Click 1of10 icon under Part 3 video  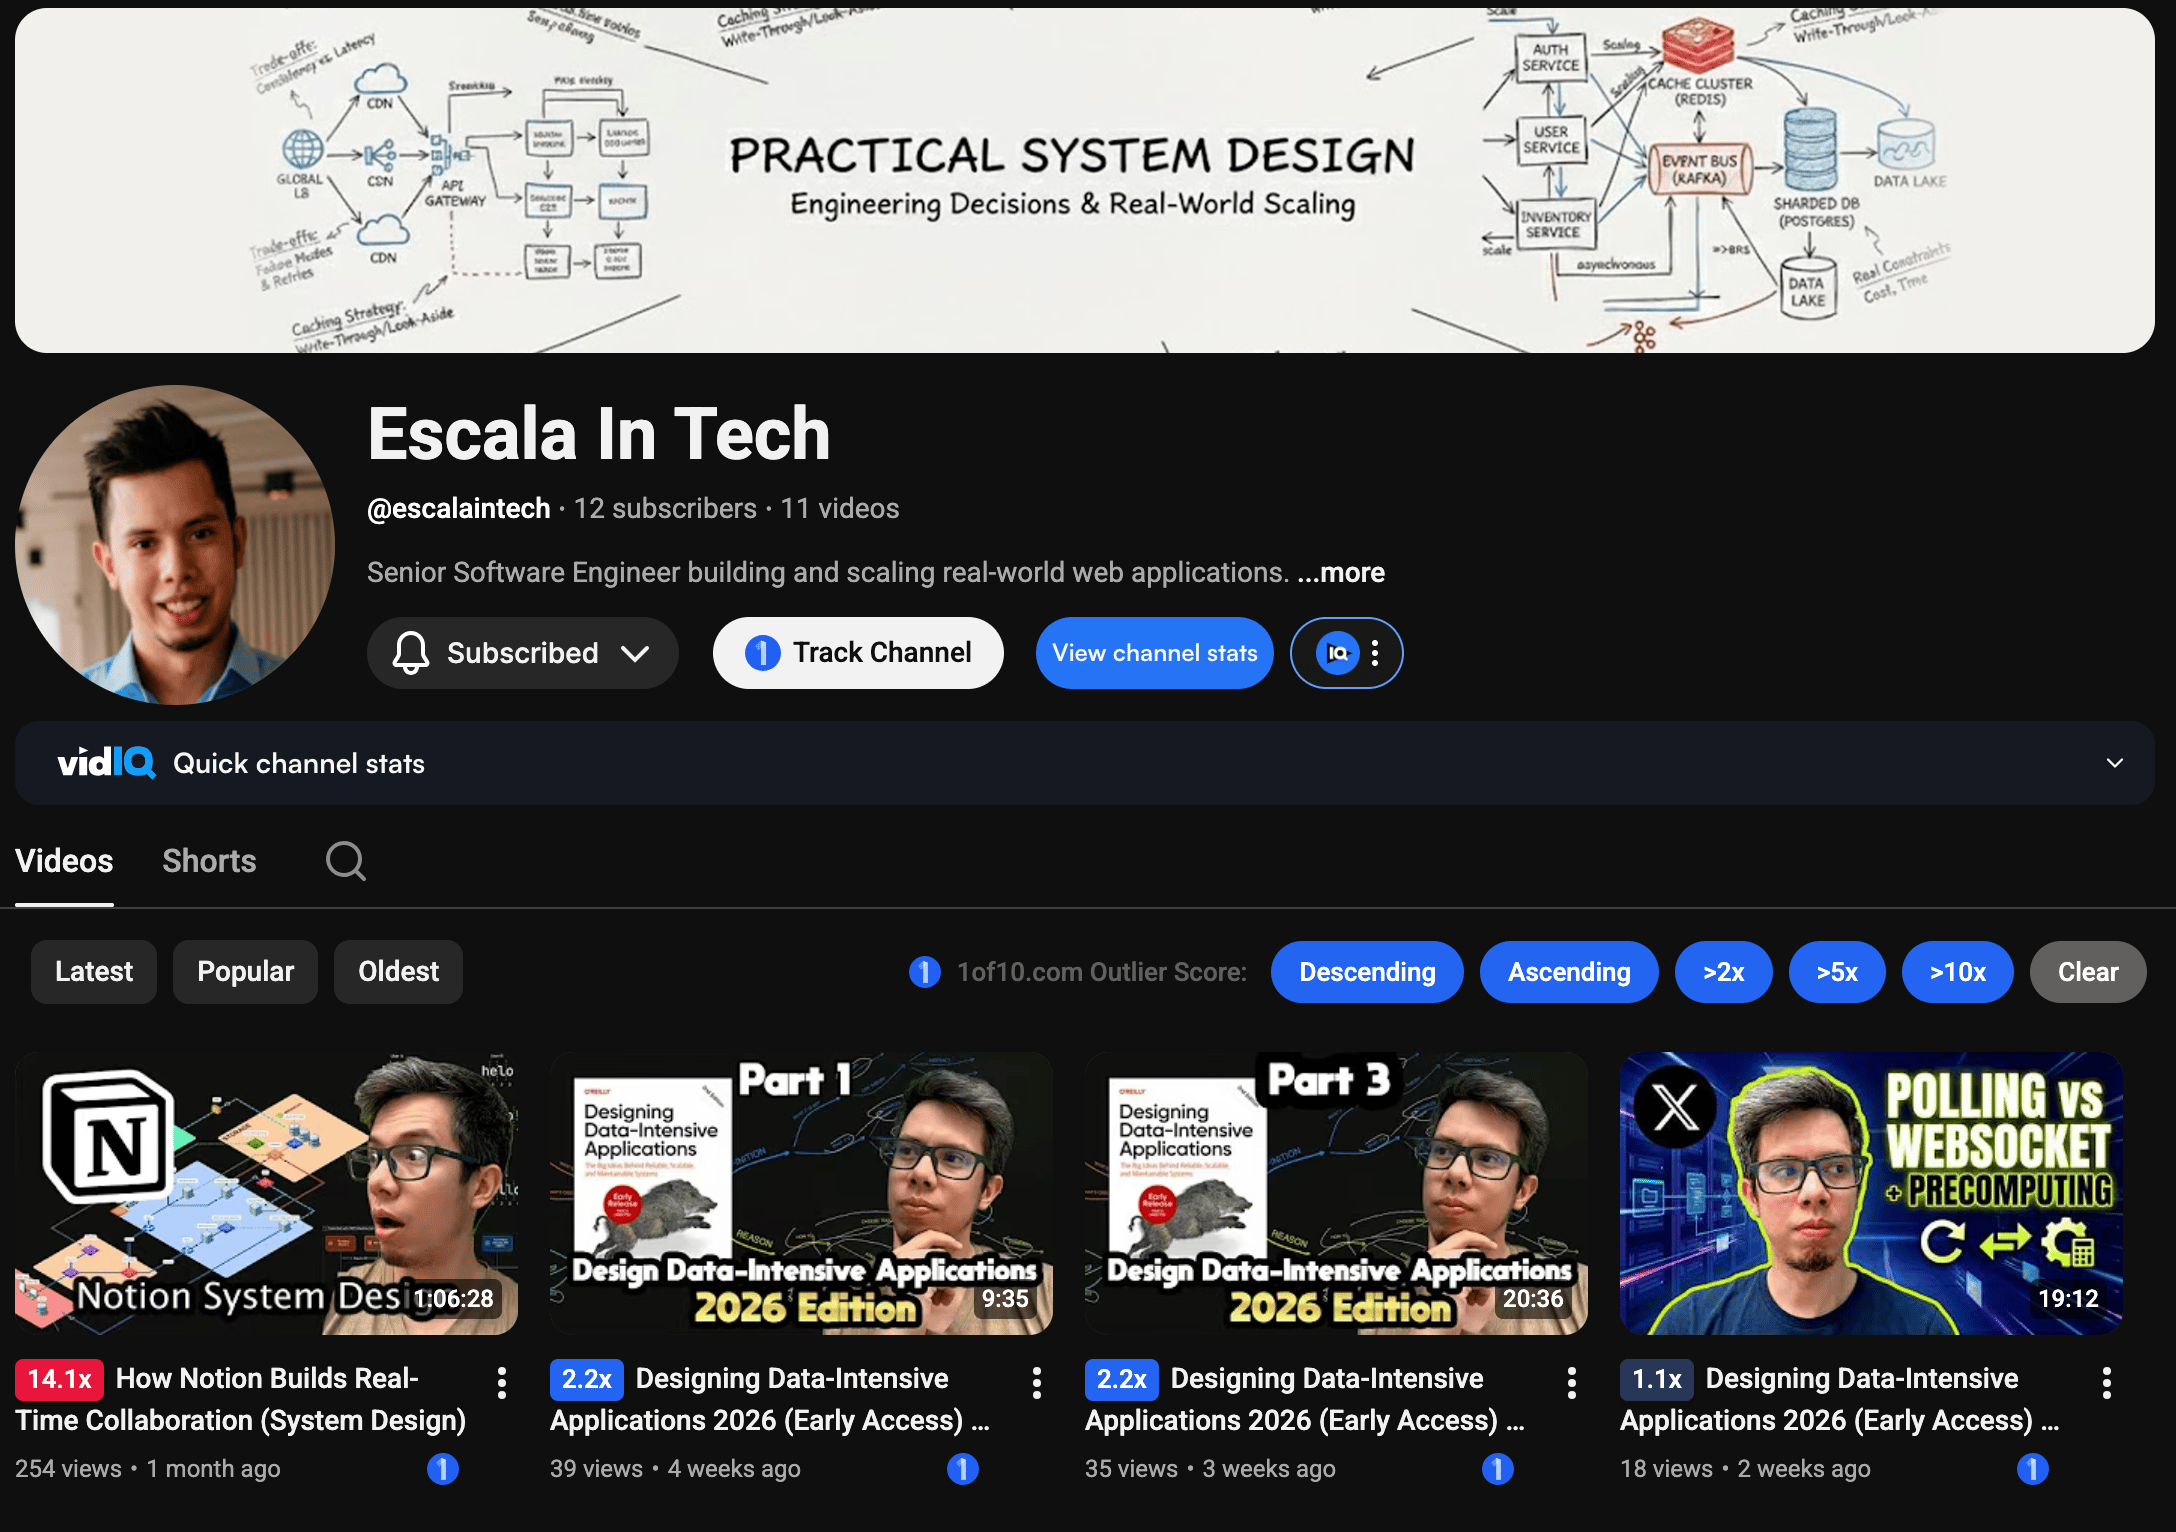pos(1497,1468)
